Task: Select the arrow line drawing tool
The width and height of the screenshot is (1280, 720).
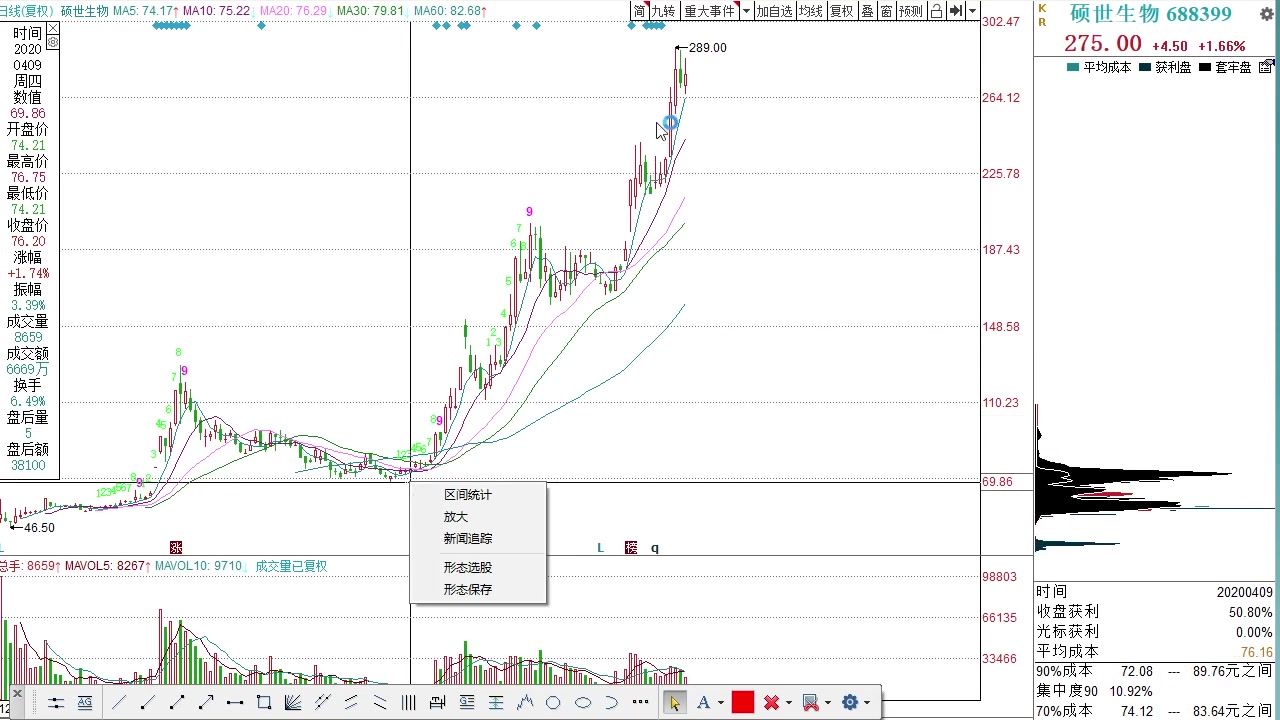Action: point(206,703)
